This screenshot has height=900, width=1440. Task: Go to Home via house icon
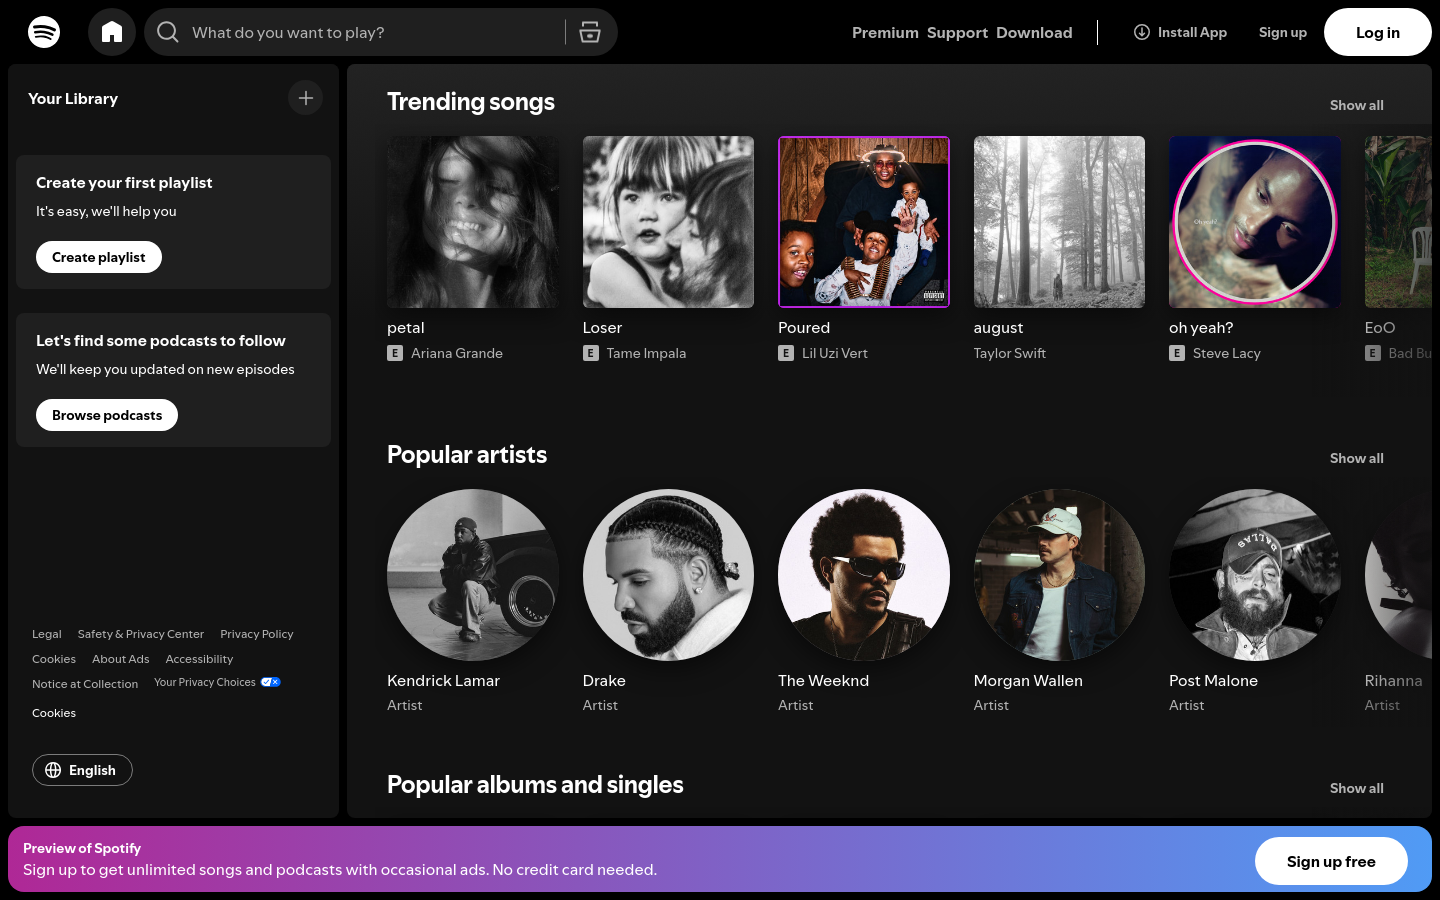112,32
